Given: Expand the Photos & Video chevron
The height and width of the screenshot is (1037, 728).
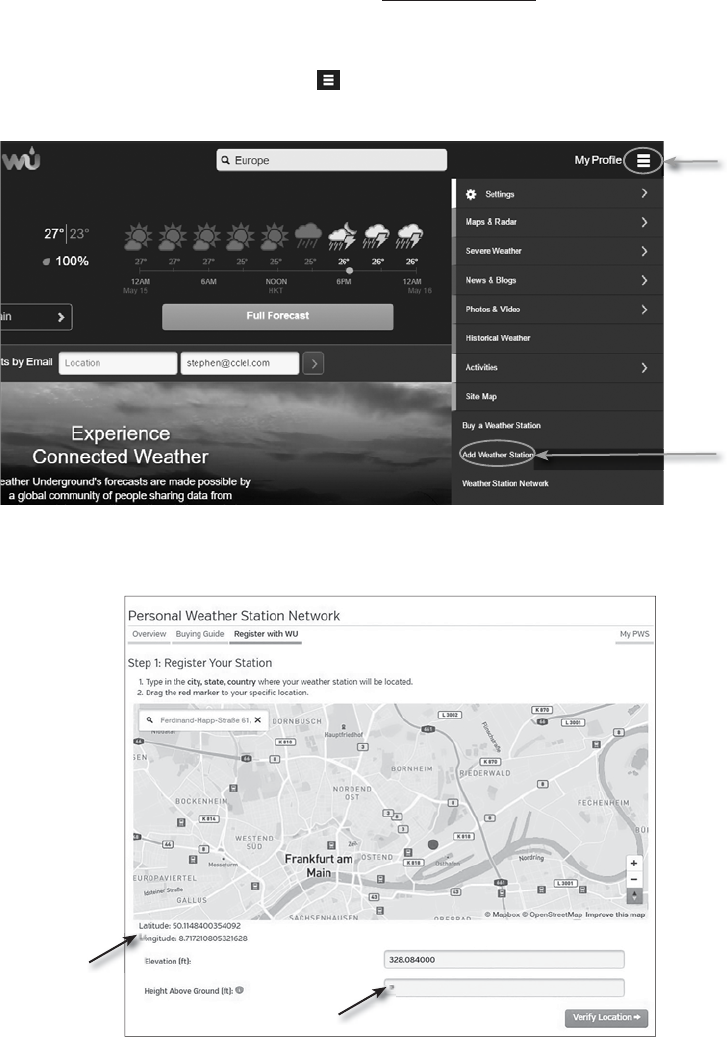Looking at the screenshot, I should (644, 310).
